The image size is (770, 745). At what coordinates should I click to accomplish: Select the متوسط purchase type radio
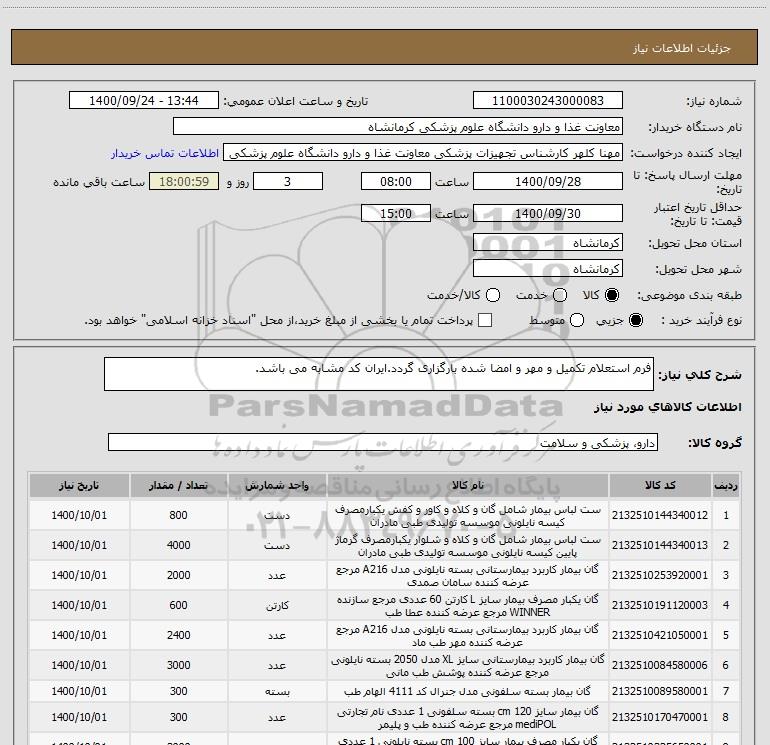(x=577, y=320)
